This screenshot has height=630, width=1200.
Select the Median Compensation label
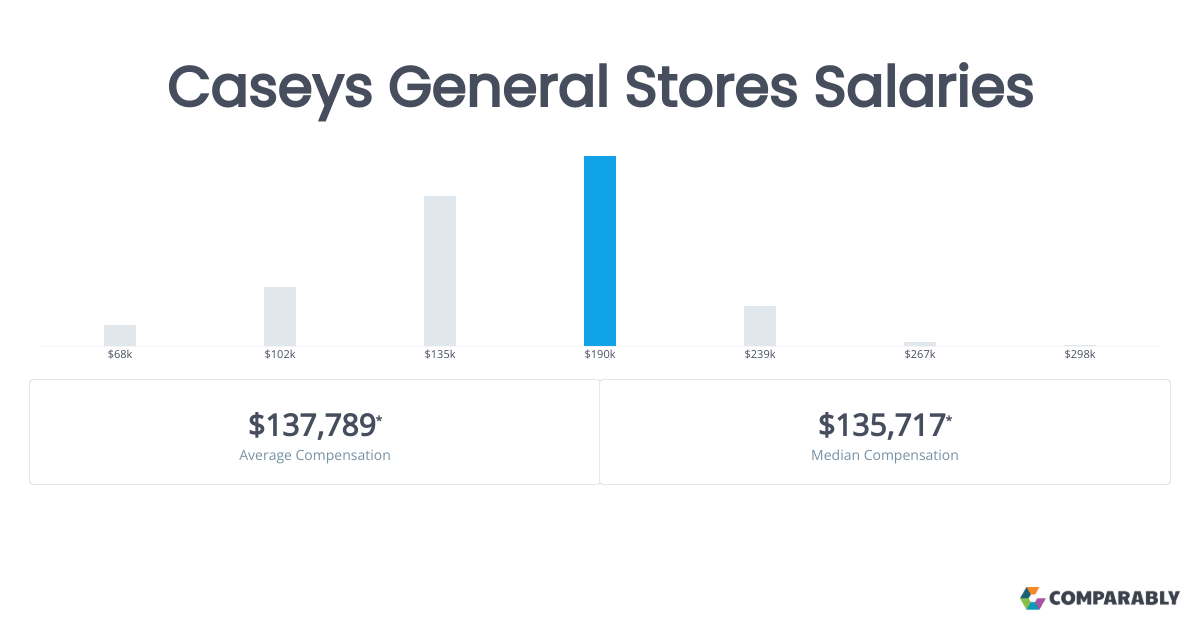click(x=885, y=455)
